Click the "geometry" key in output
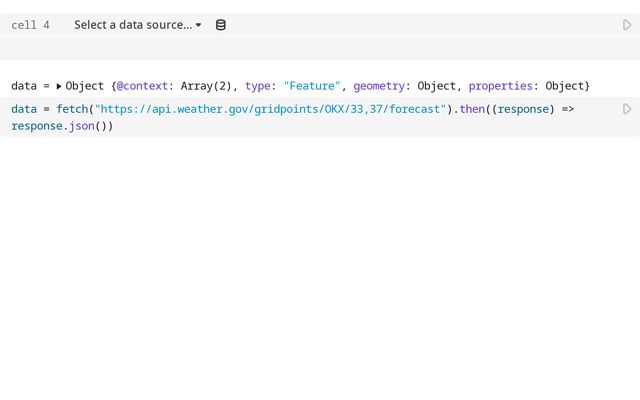Viewport: 640px width, 400px height. (379, 86)
